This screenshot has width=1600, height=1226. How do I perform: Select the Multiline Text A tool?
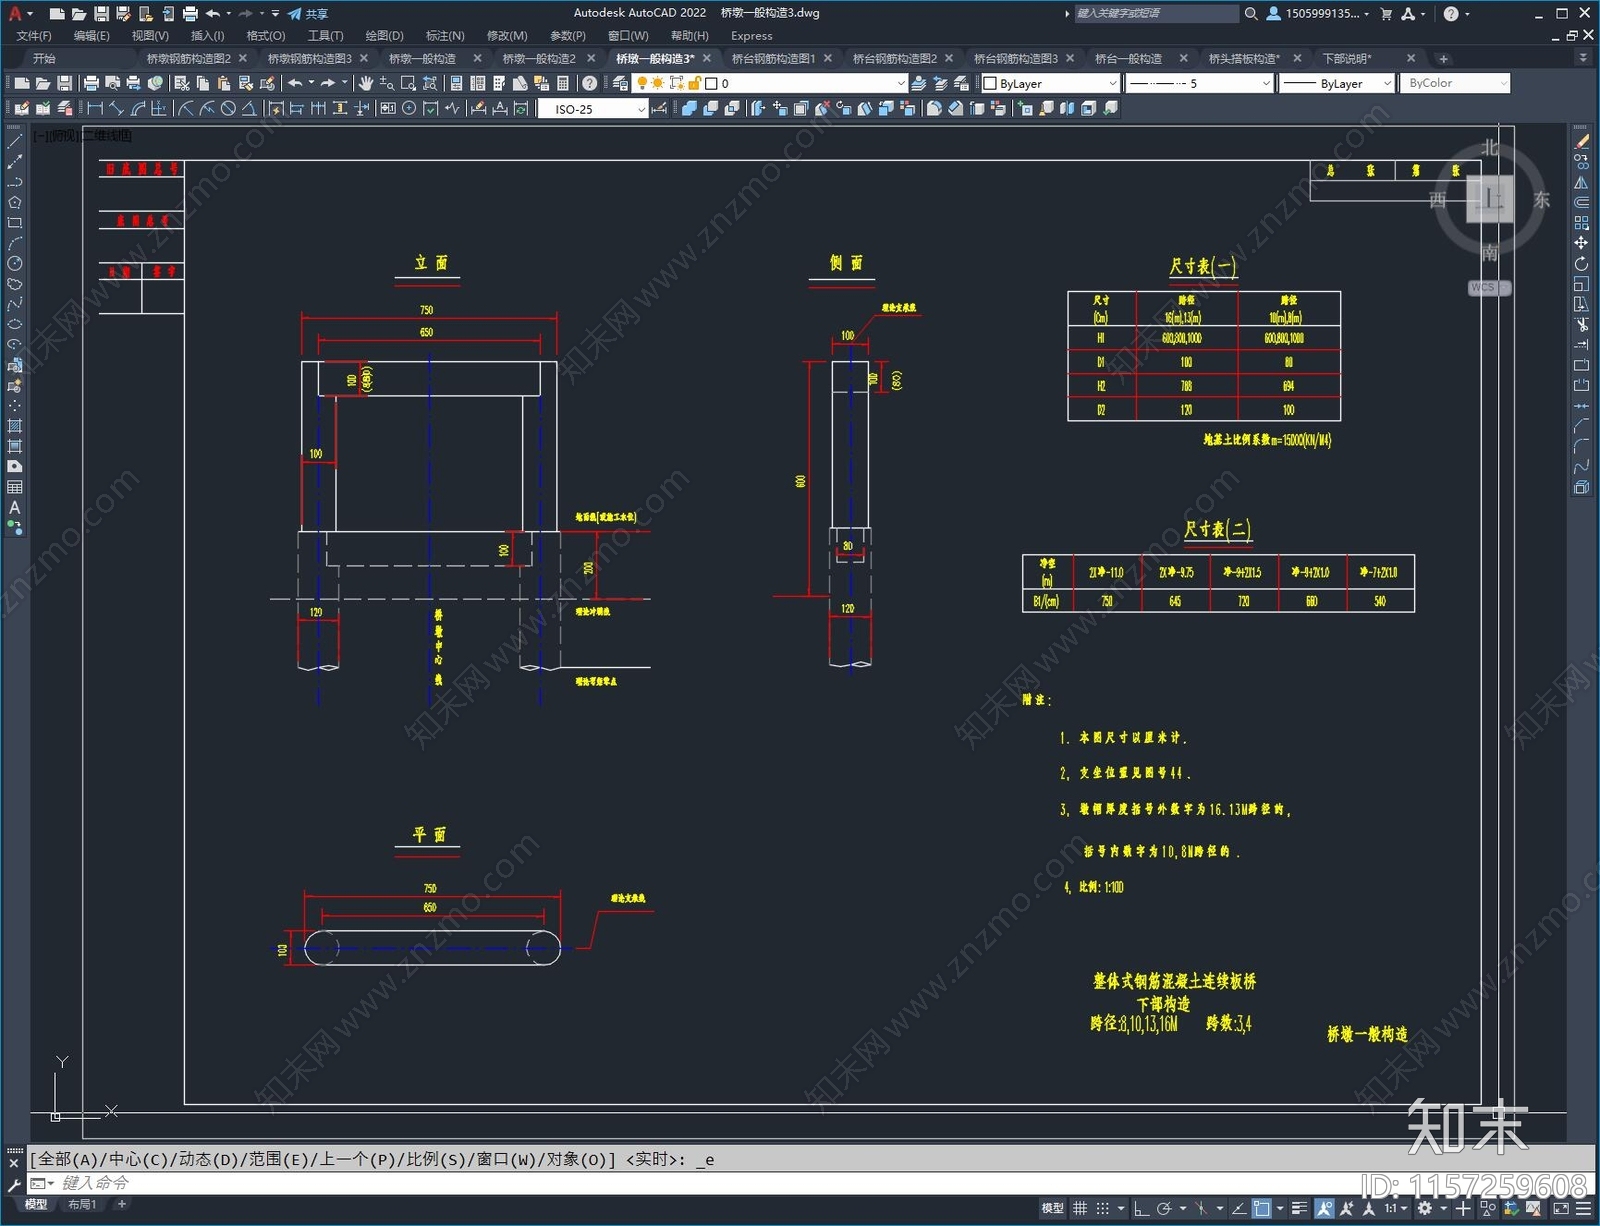click(x=14, y=508)
